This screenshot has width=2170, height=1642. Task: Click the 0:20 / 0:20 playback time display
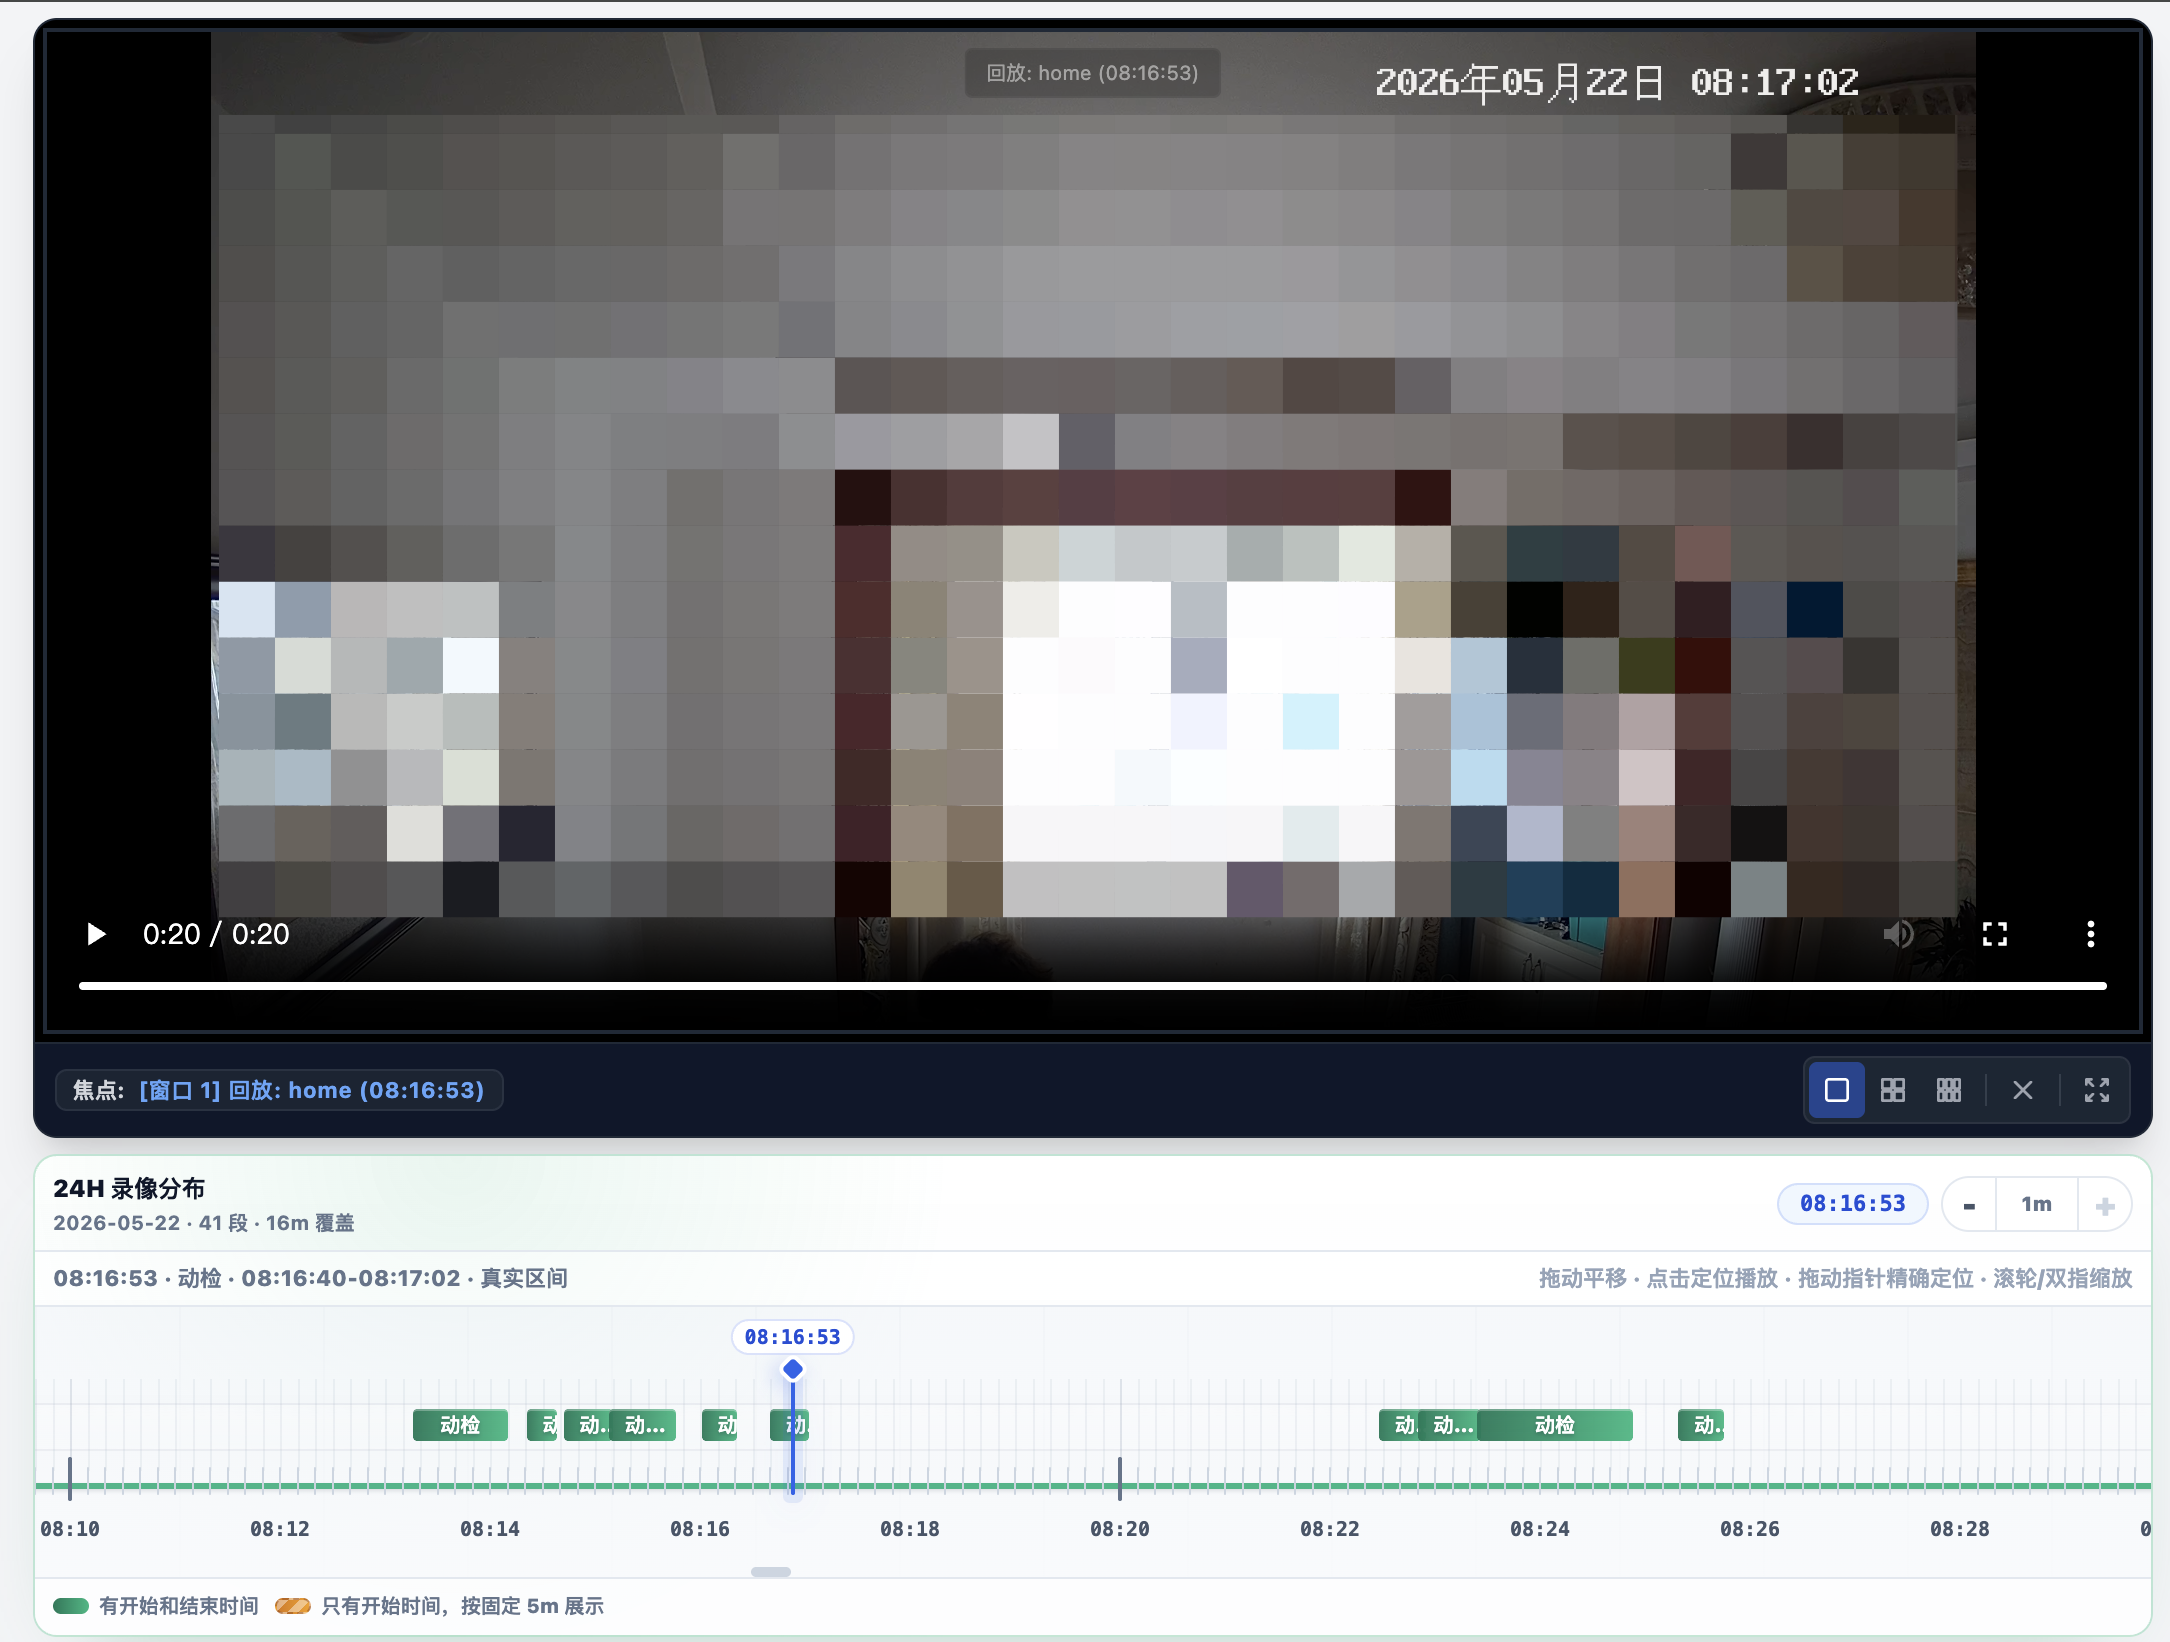[216, 934]
